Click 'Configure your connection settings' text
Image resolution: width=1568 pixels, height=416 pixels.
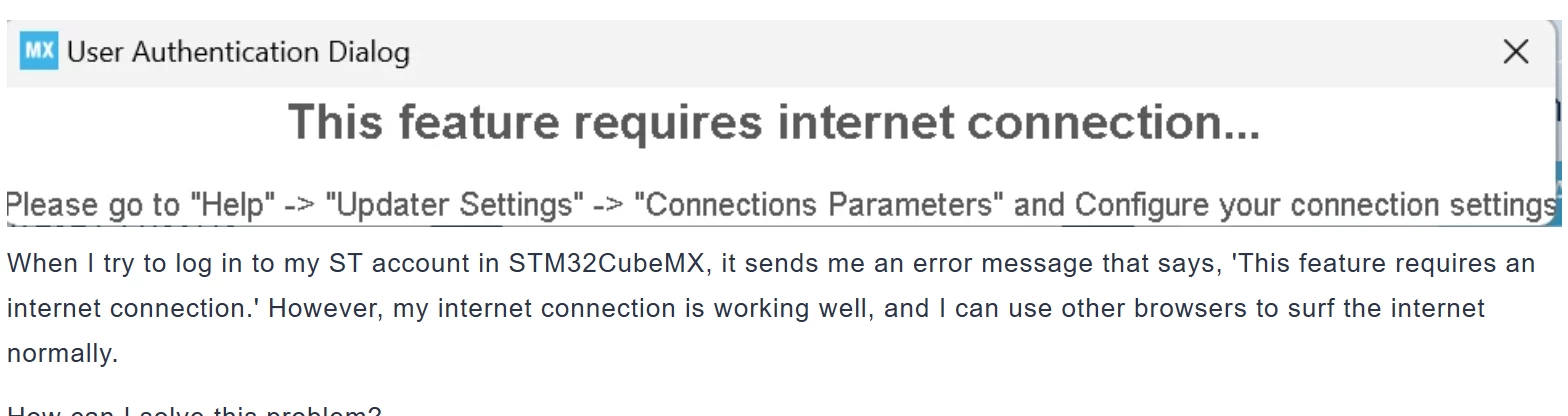coord(1315,205)
